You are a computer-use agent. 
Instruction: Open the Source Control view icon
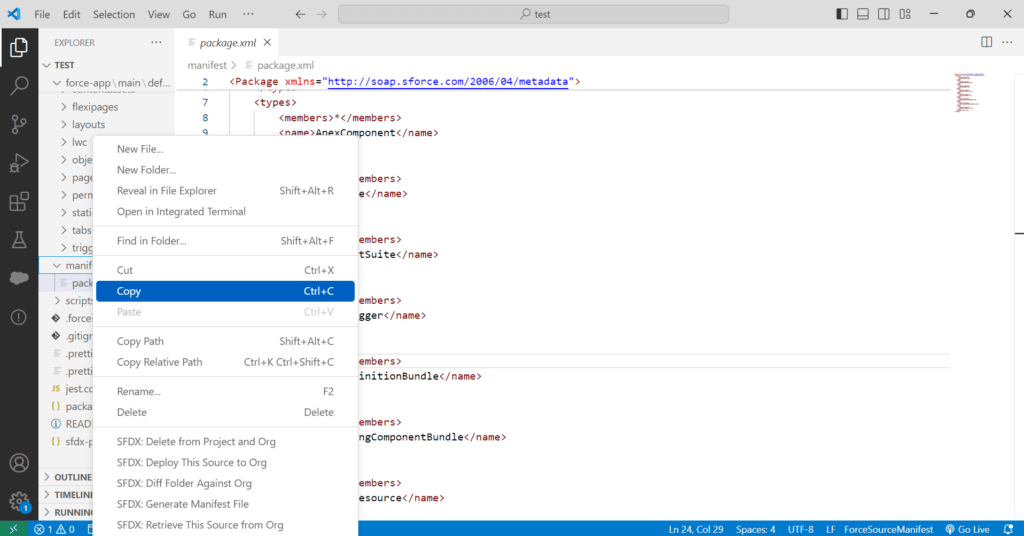(18, 125)
